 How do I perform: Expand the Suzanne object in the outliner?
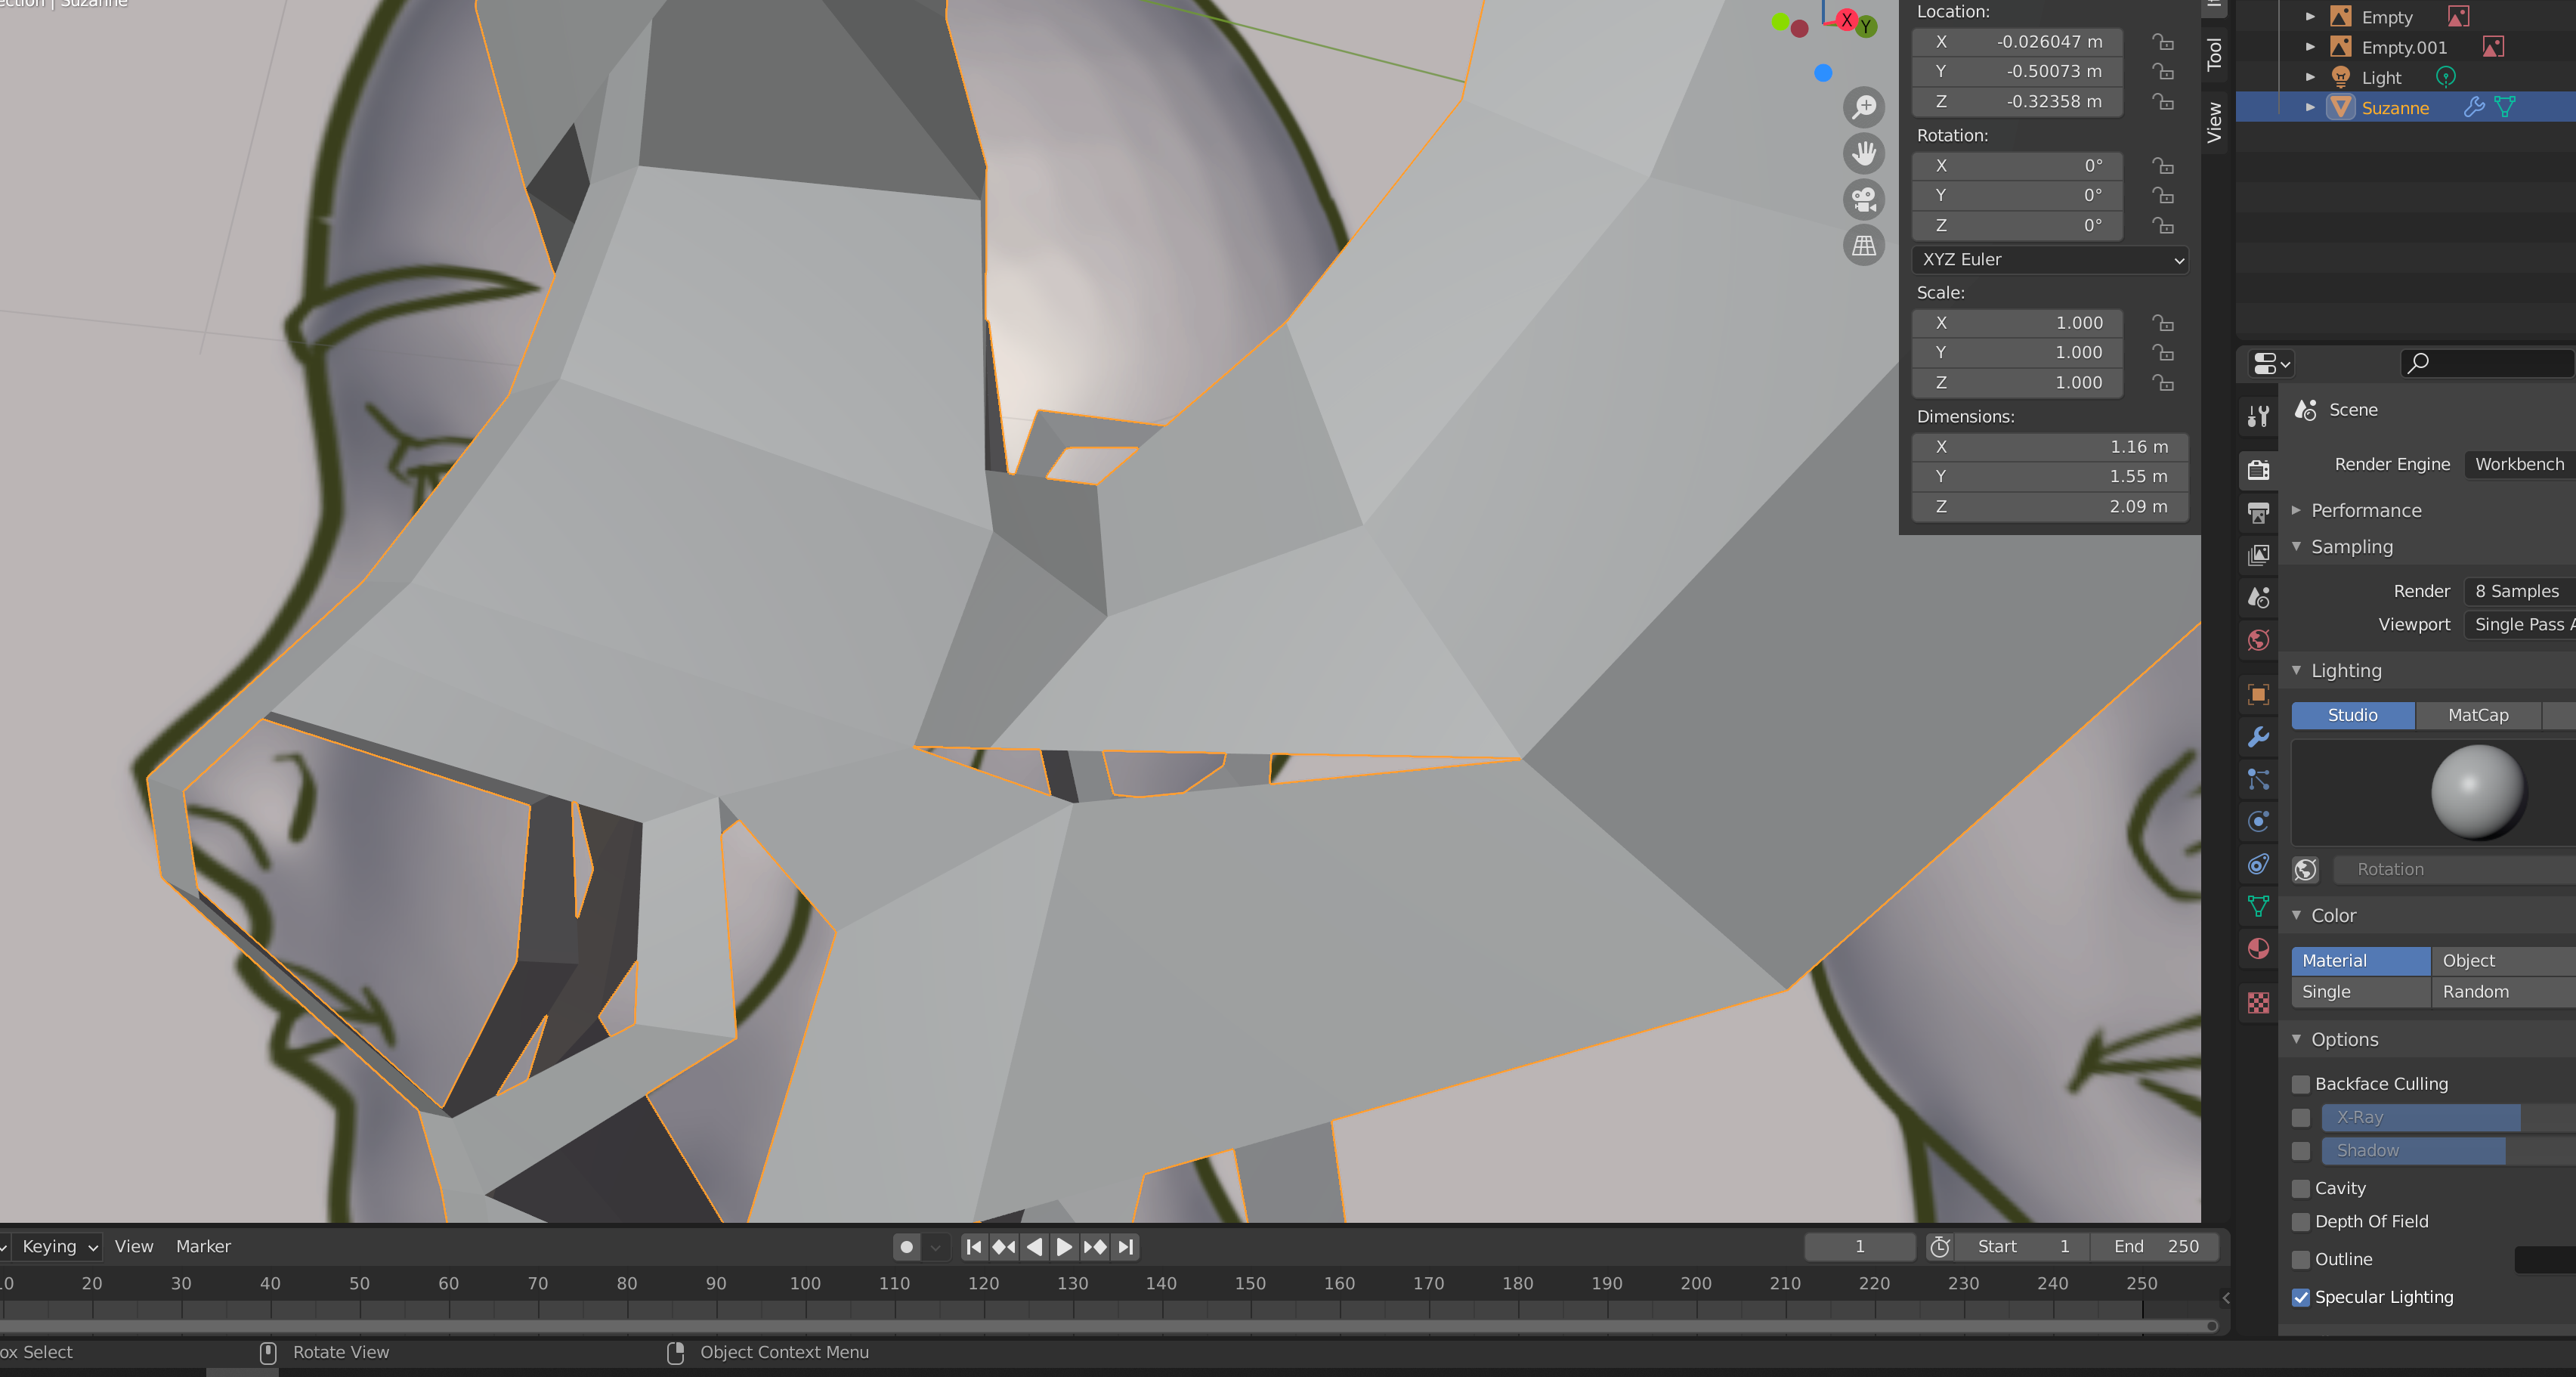(x=2310, y=107)
